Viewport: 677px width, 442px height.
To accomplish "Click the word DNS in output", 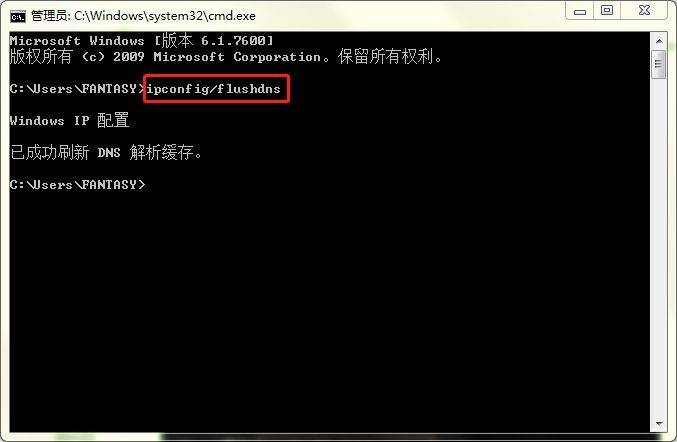I will click(x=109, y=153).
